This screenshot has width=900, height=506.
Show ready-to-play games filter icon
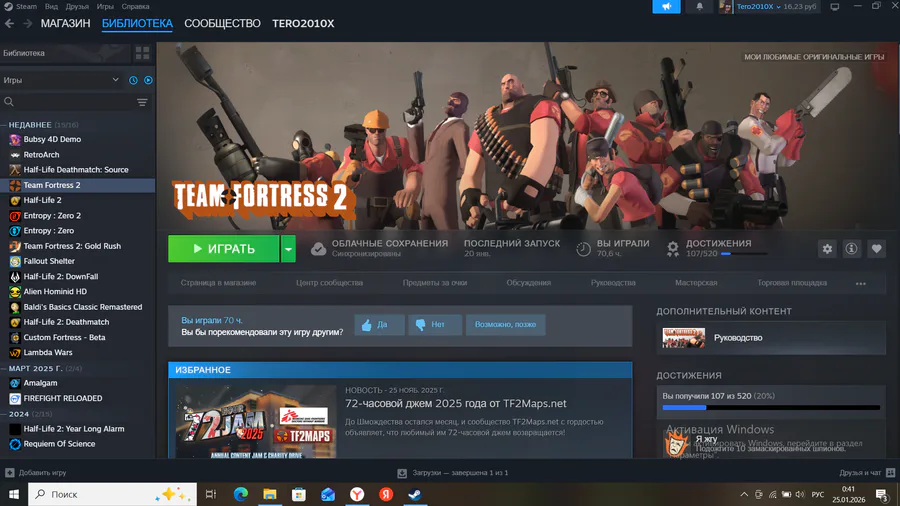point(148,80)
